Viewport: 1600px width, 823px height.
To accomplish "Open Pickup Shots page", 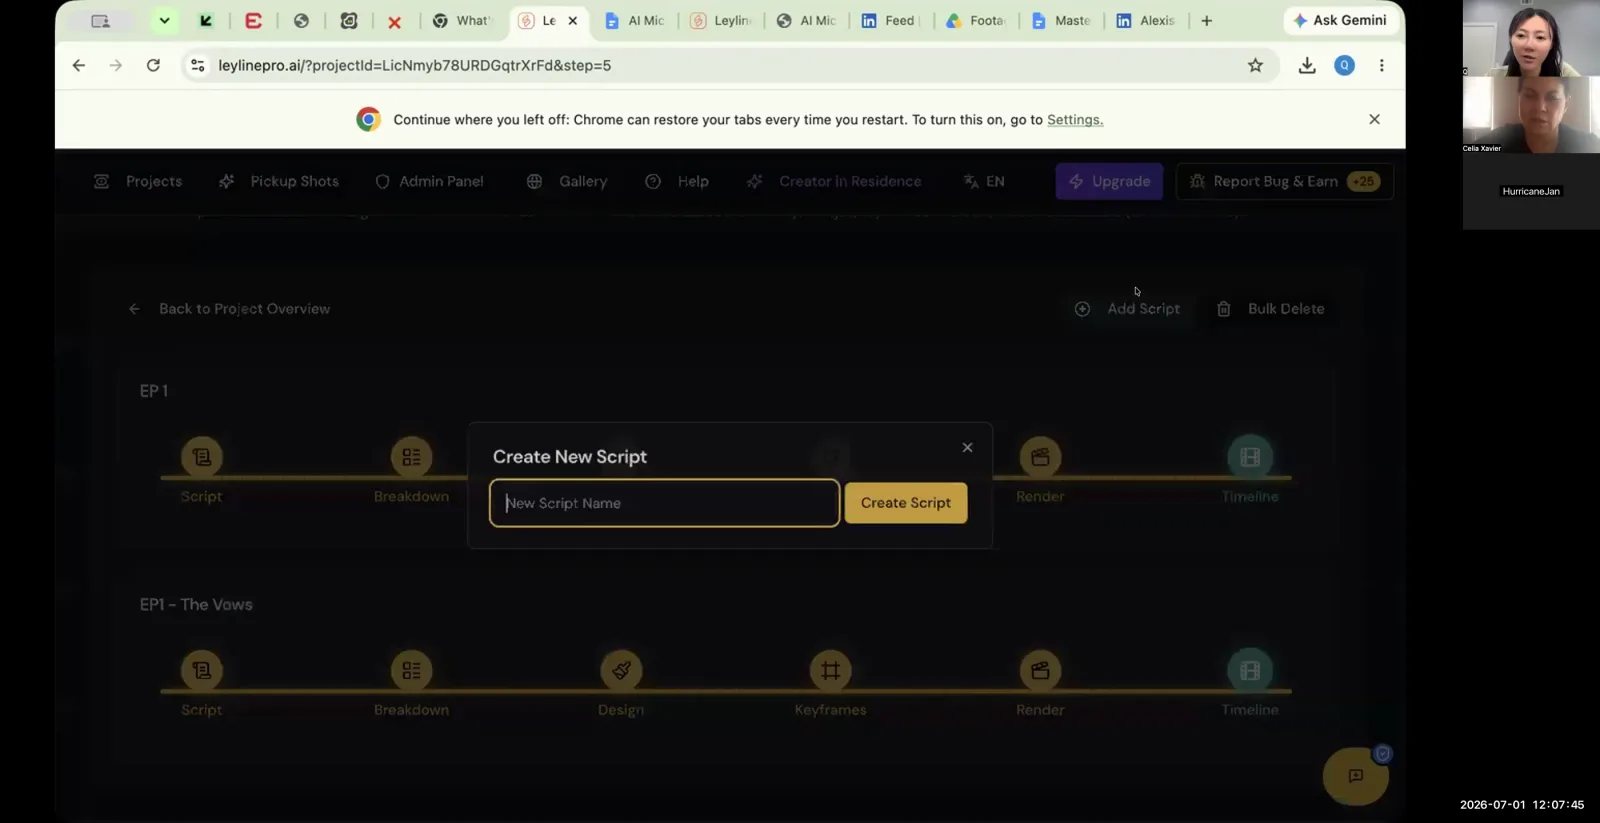I will [279, 181].
